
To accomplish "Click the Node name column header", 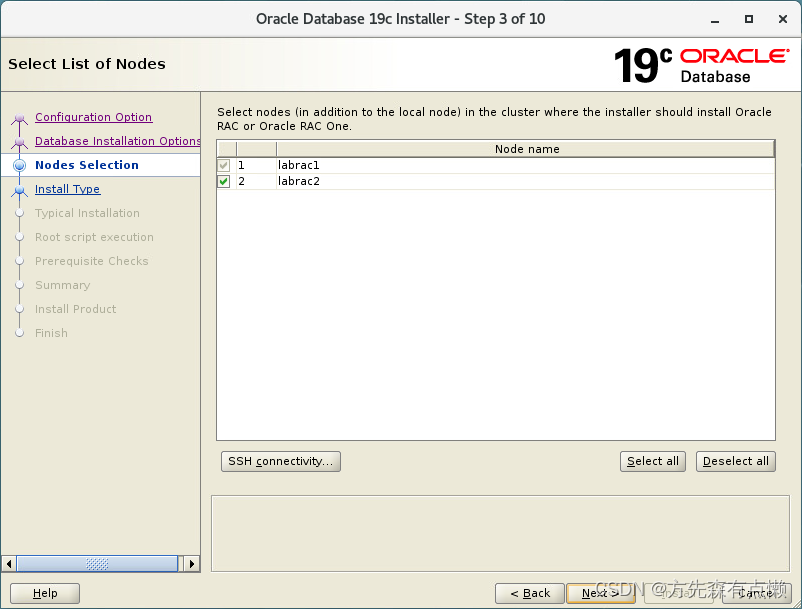I will (x=526, y=149).
